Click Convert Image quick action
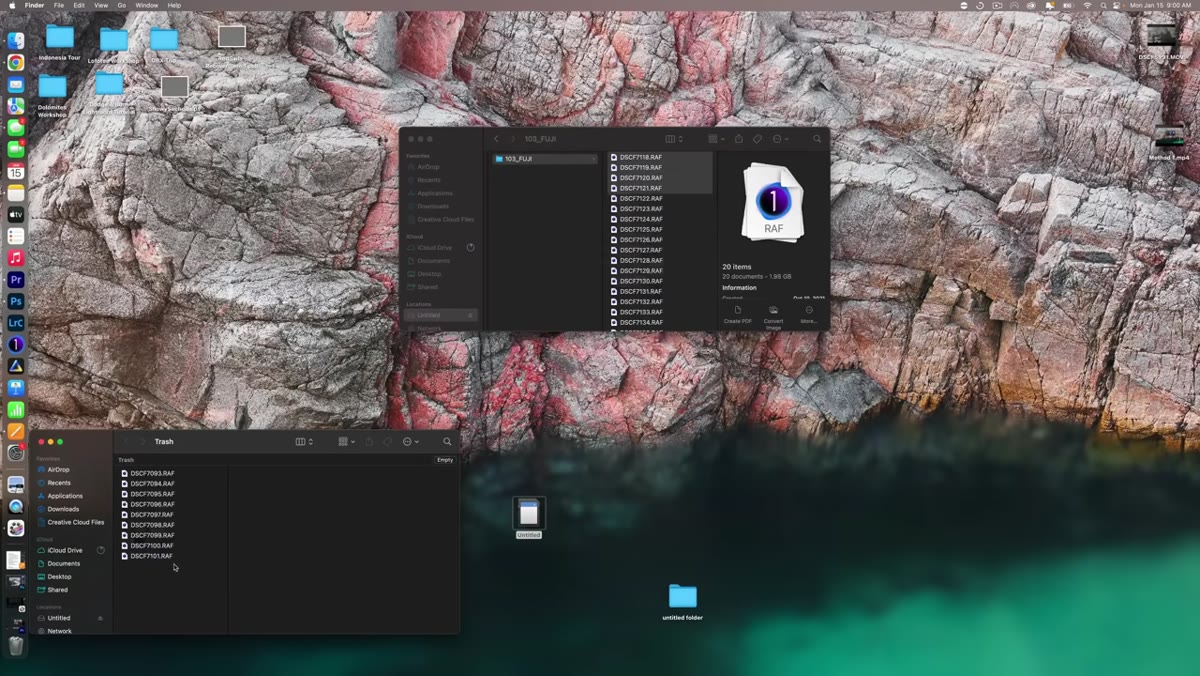The height and width of the screenshot is (676, 1200). click(x=773, y=317)
